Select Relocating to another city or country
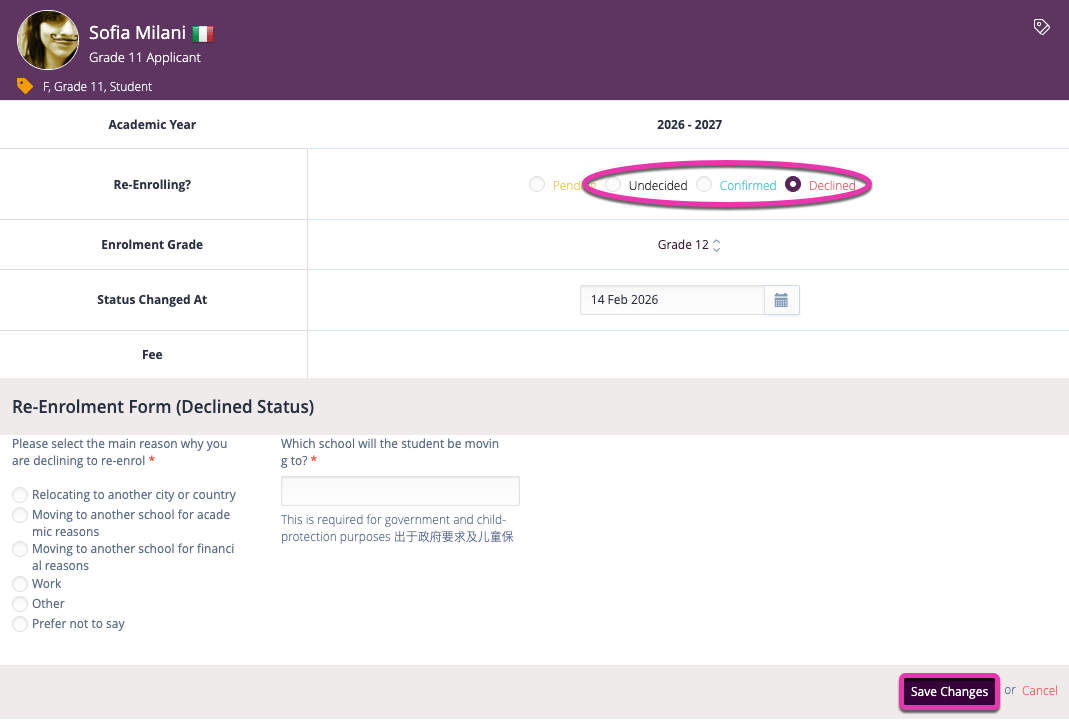Screen dimensions: 1069x720 20,495
